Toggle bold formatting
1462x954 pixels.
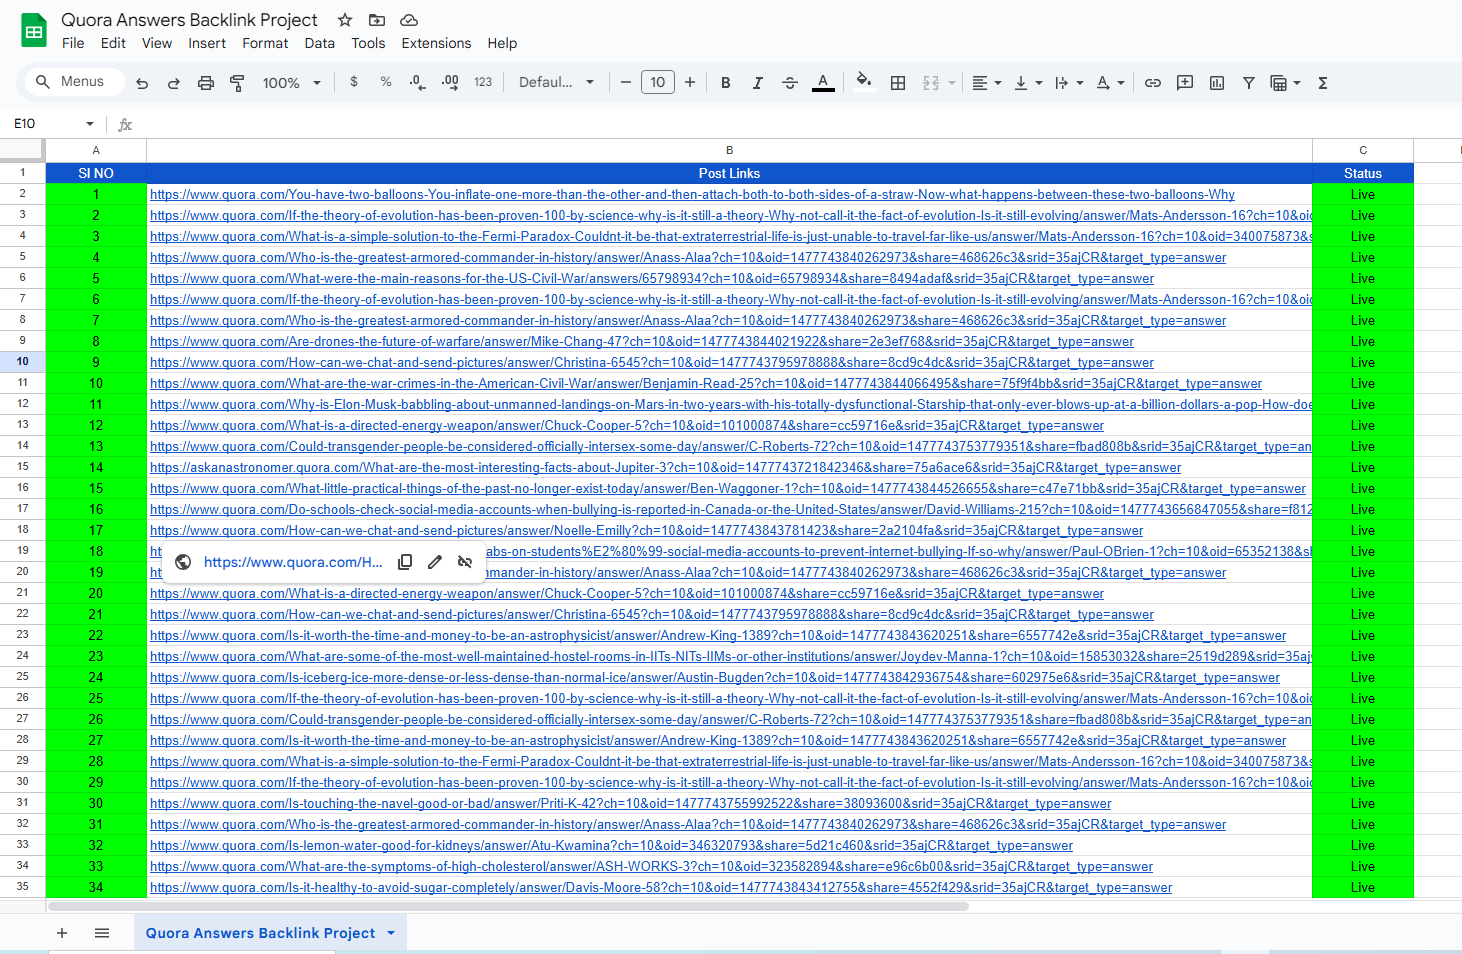[x=726, y=83]
